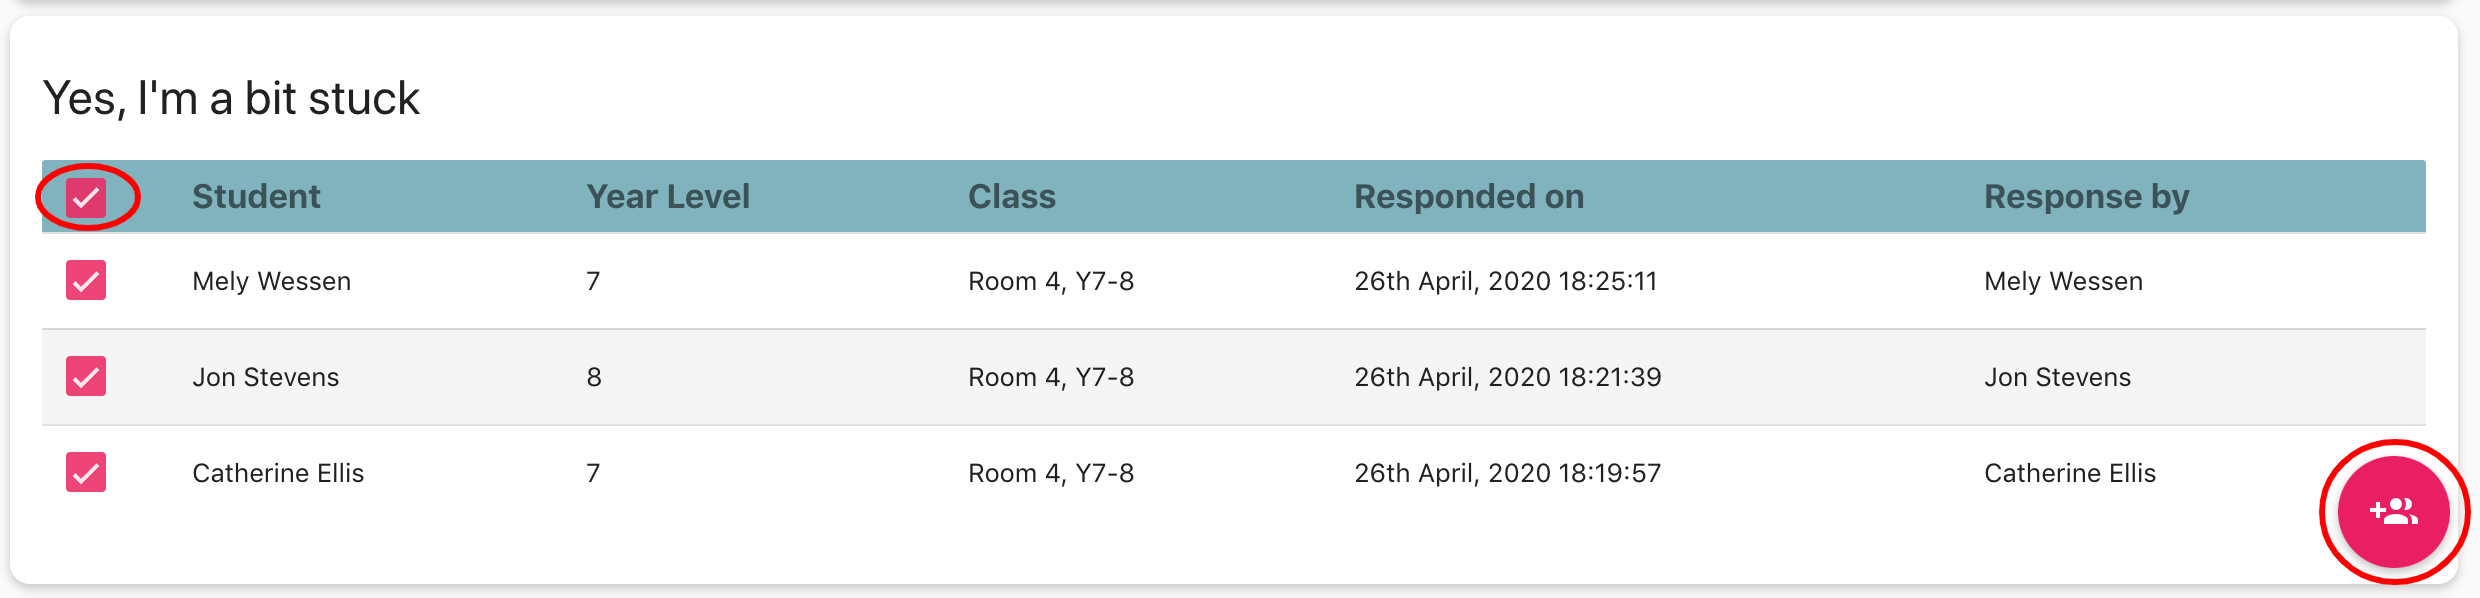Click the Responded on column header

click(x=1468, y=197)
